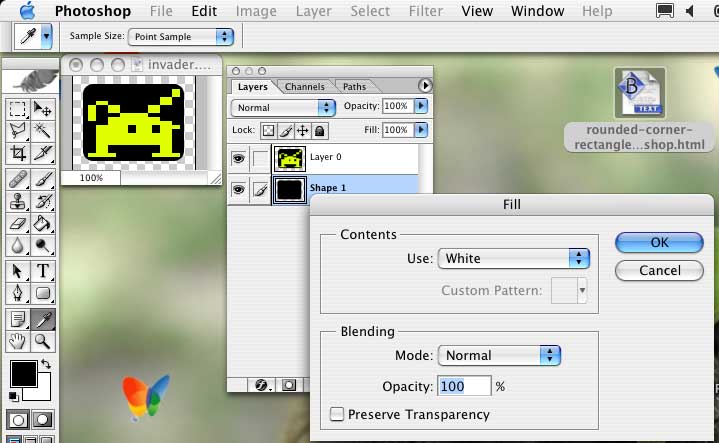
Task: Select the Eyedropper tool in toolbox
Action: [43, 319]
